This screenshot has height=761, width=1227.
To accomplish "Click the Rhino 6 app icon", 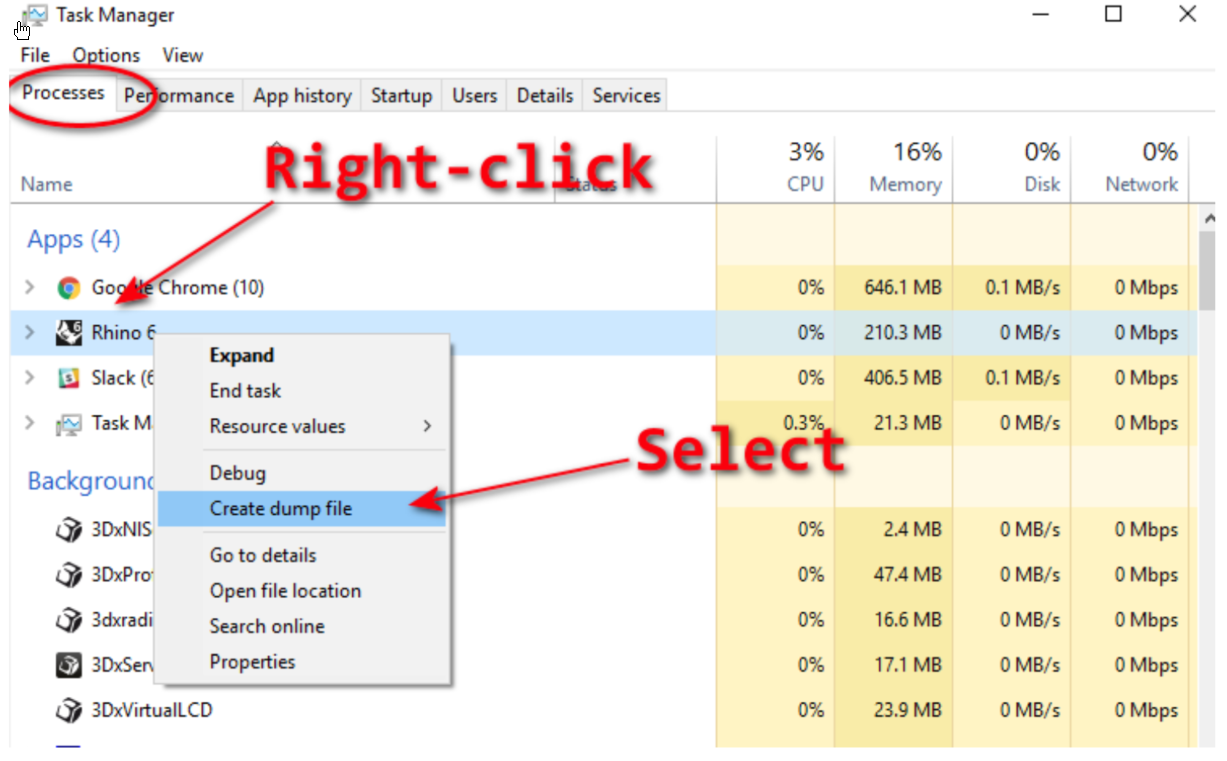I will (x=68, y=333).
